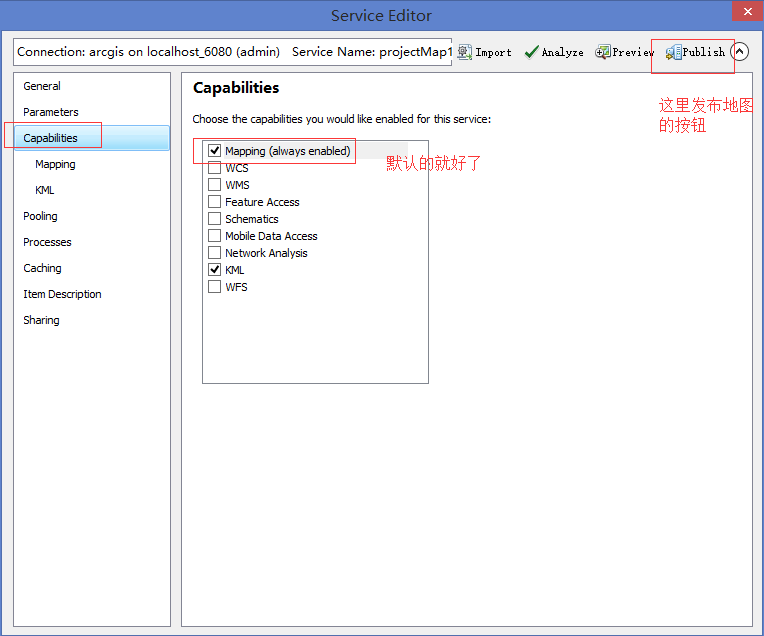Click the Schematics label text
This screenshot has height=636, width=764.
pos(251,219)
